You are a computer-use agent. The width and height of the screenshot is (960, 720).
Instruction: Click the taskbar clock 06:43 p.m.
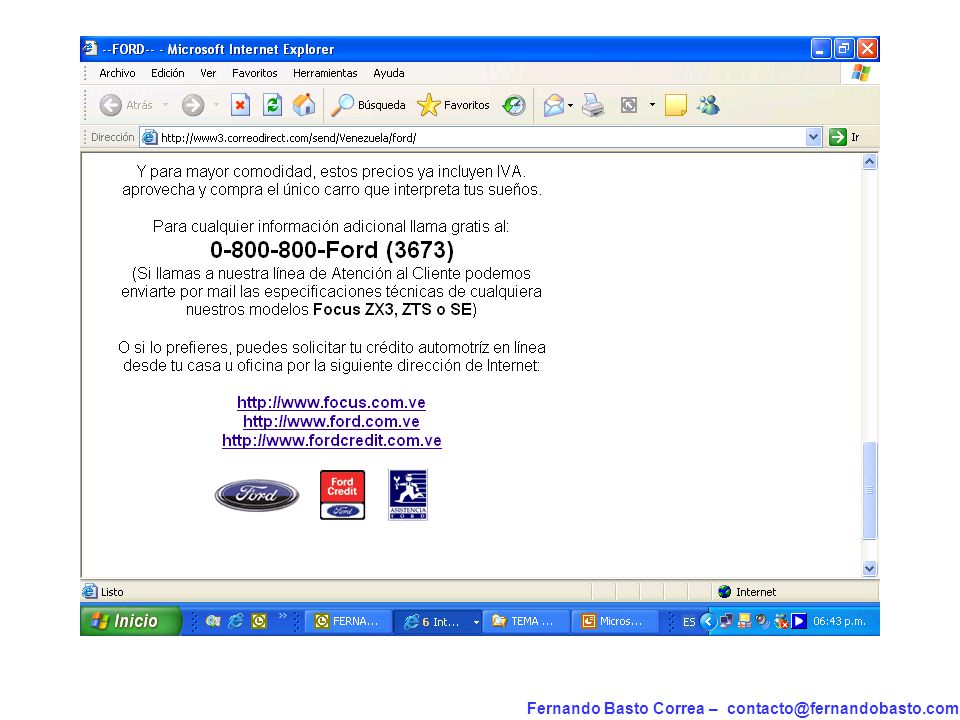pyautogui.click(x=839, y=621)
